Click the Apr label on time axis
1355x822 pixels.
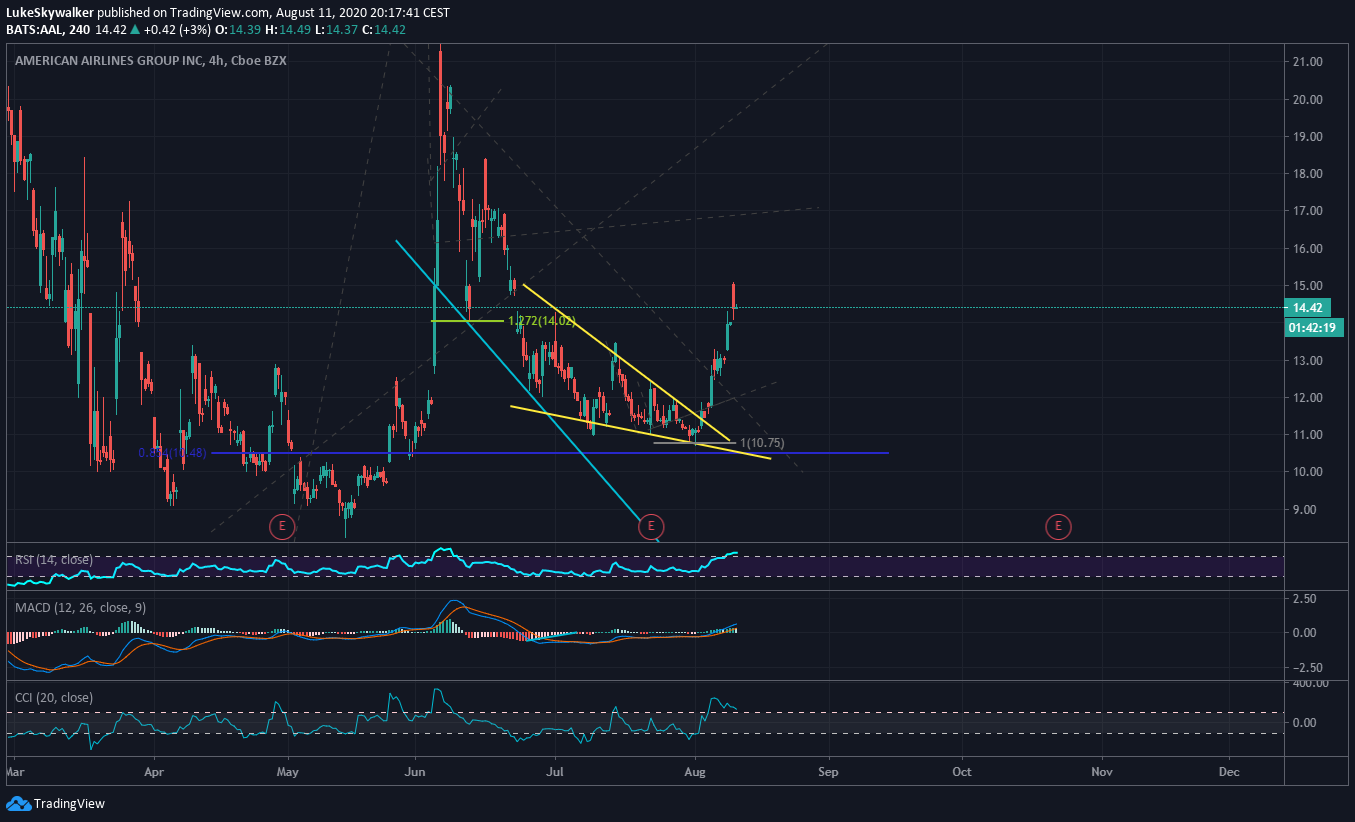click(153, 772)
